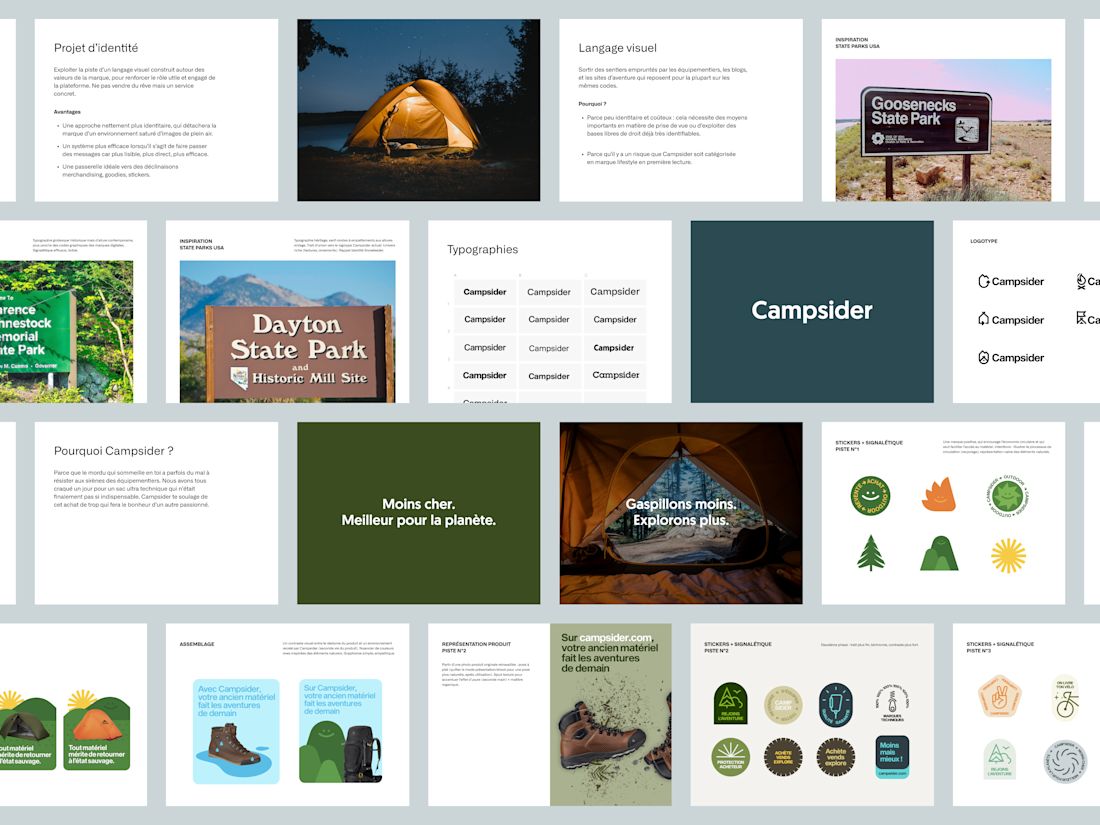Select the white 'Marques techniques' sticker

[892, 702]
